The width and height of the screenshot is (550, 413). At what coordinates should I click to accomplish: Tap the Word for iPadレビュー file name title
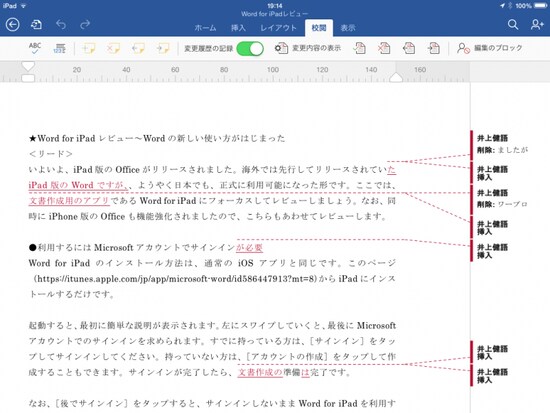(274, 14)
